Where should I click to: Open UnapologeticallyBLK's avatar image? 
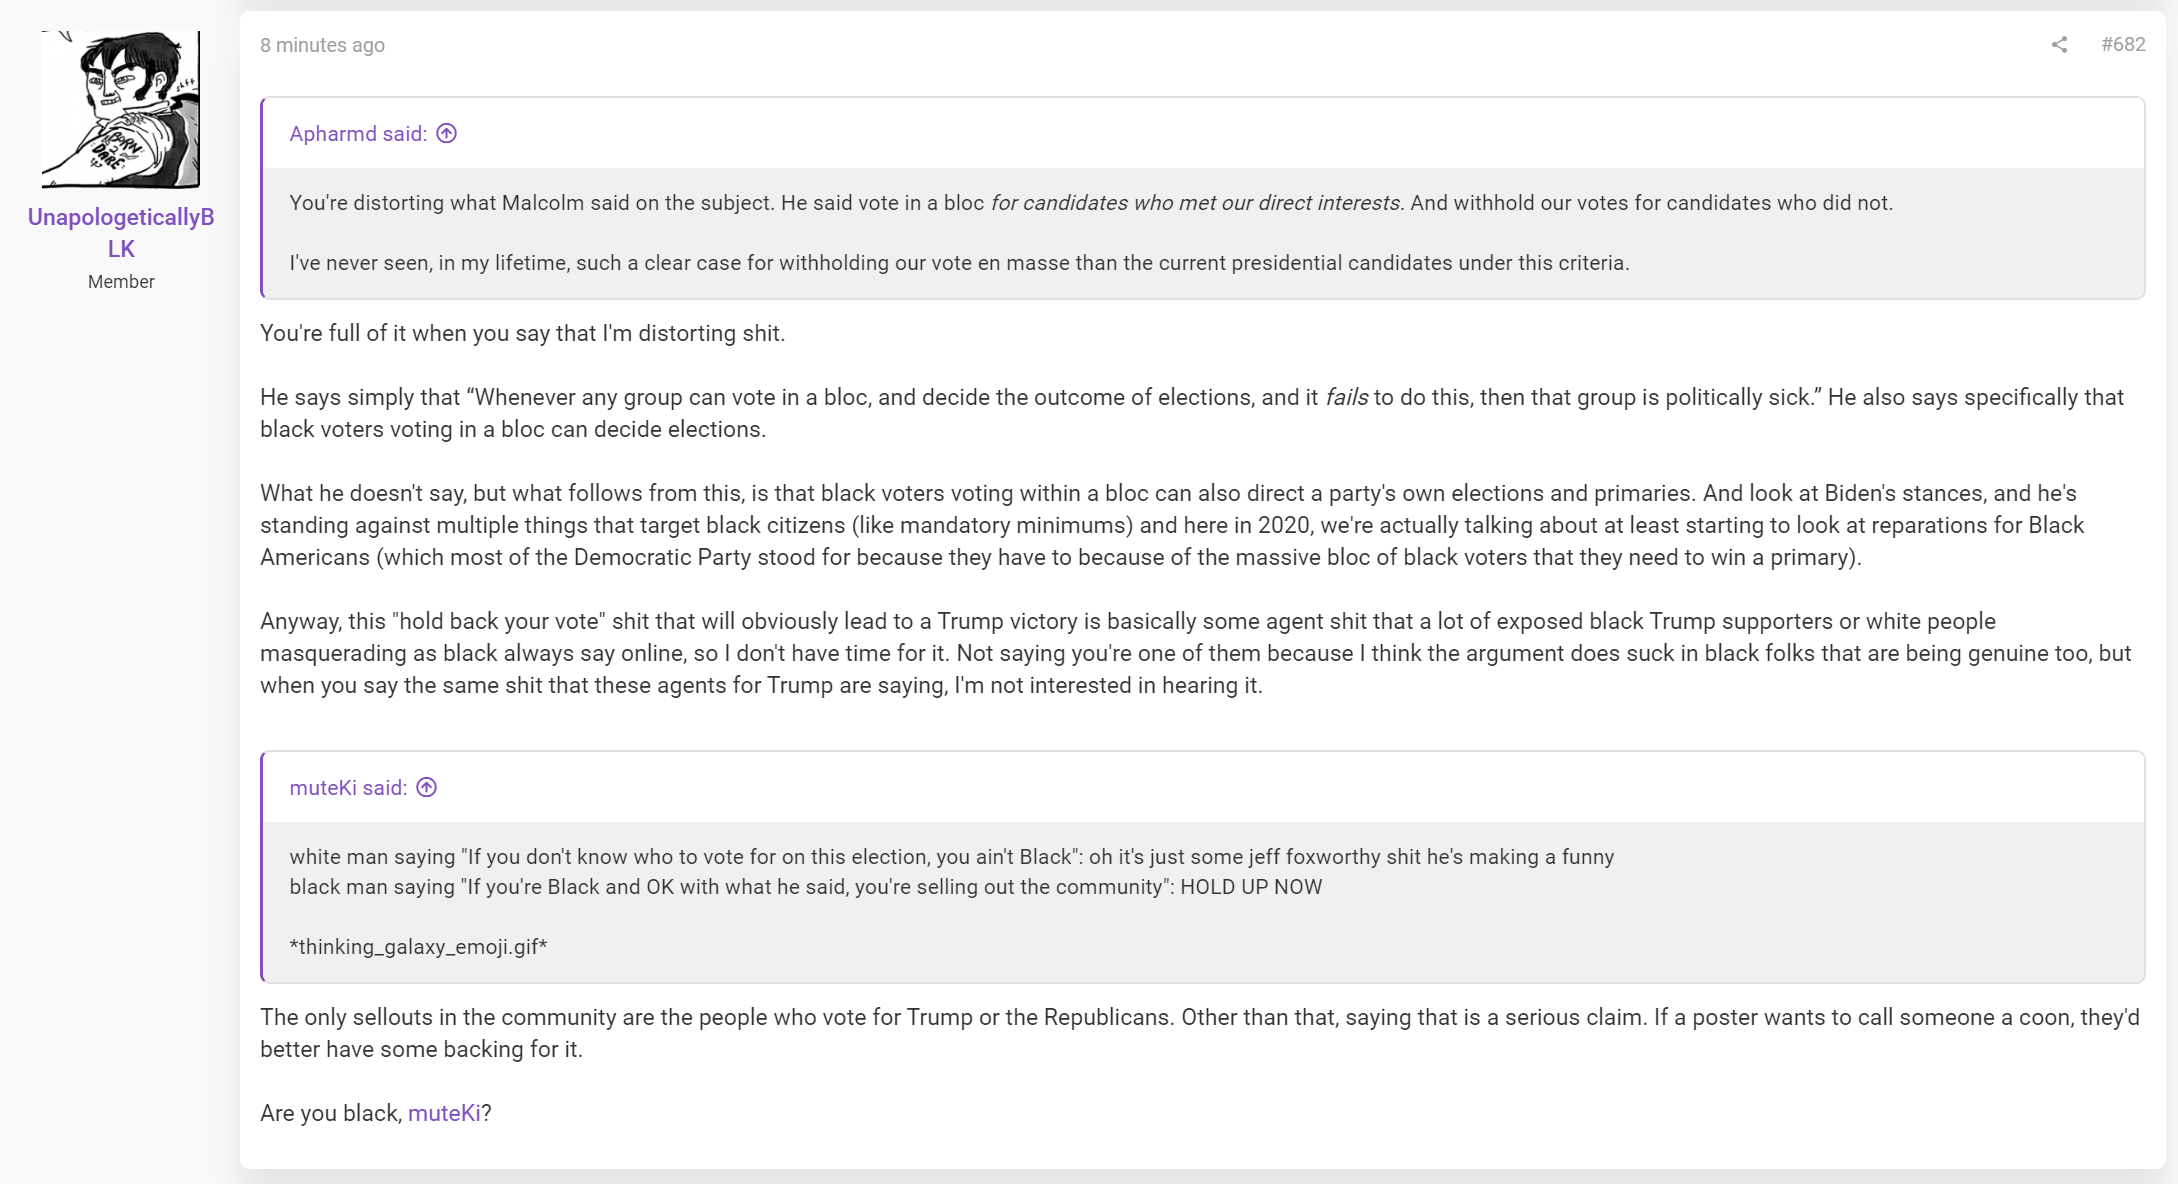tap(121, 109)
